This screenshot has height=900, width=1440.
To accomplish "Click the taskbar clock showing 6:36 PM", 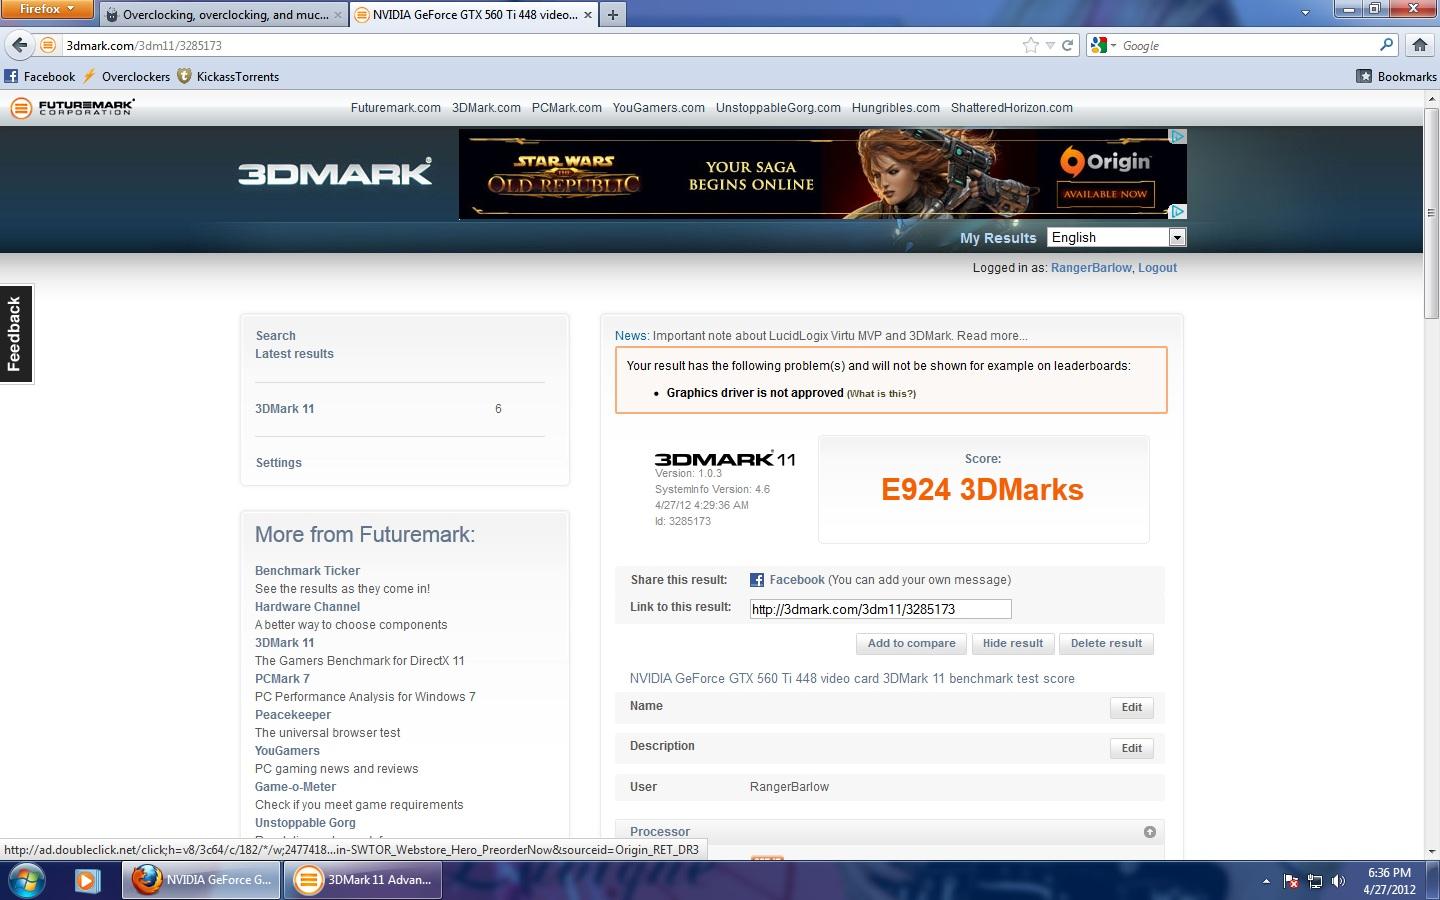I will 1389,881.
